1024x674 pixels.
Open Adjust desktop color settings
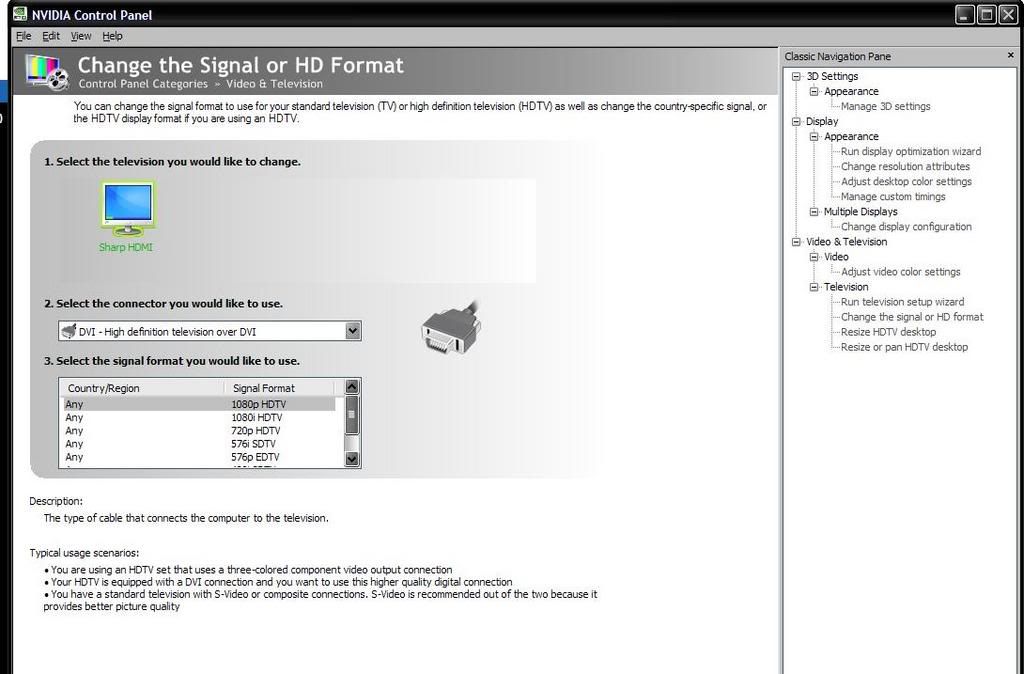click(906, 182)
